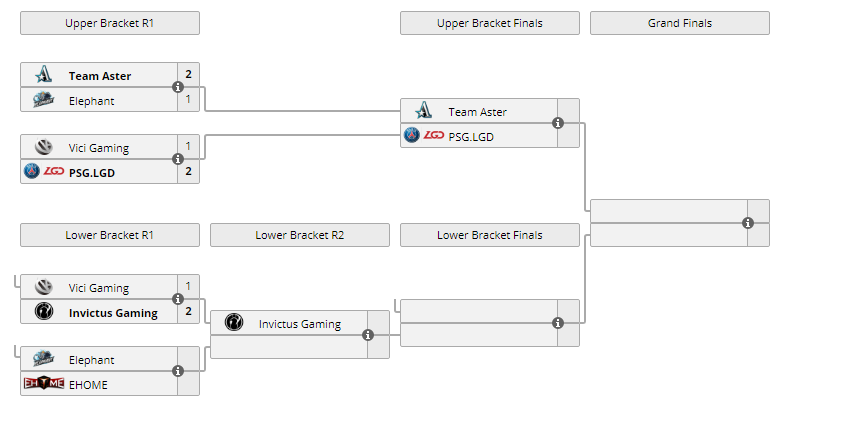This screenshot has height=423, width=854.
Task: Open info icon for Lower Bracket Finals match
Action: tap(558, 323)
